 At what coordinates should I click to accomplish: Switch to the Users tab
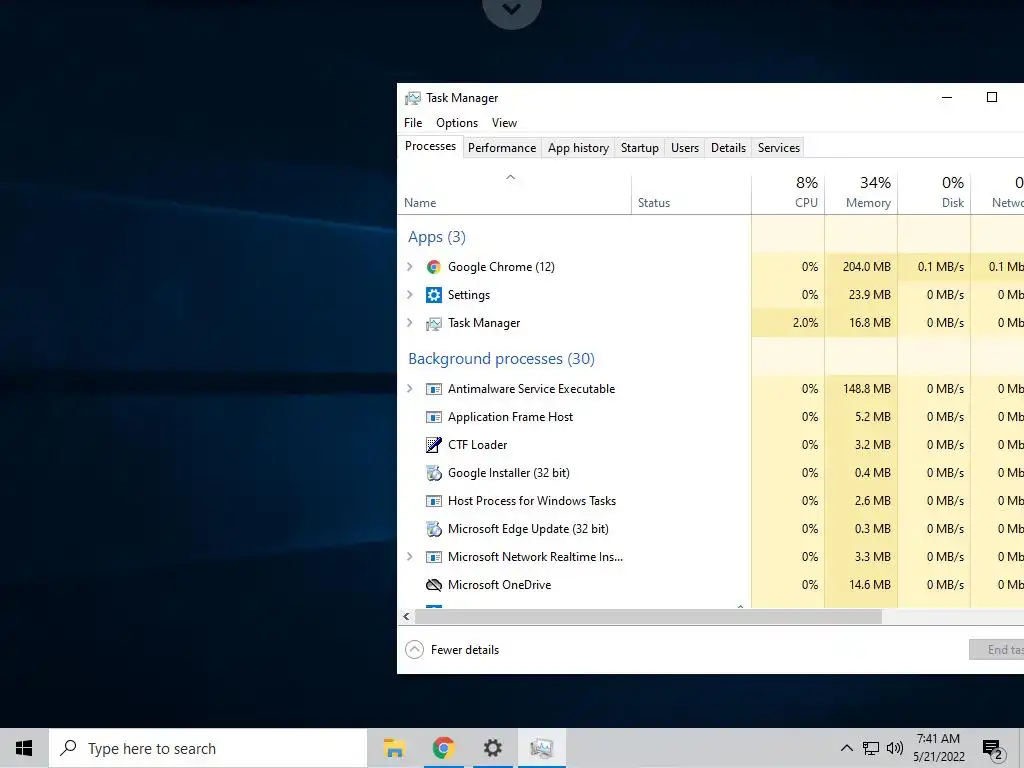(684, 148)
